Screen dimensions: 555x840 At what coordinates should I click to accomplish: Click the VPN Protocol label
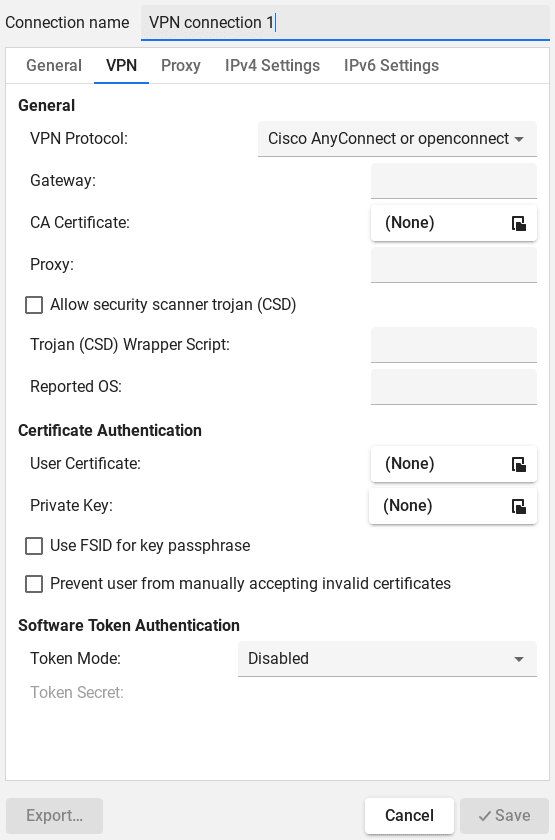click(x=79, y=139)
